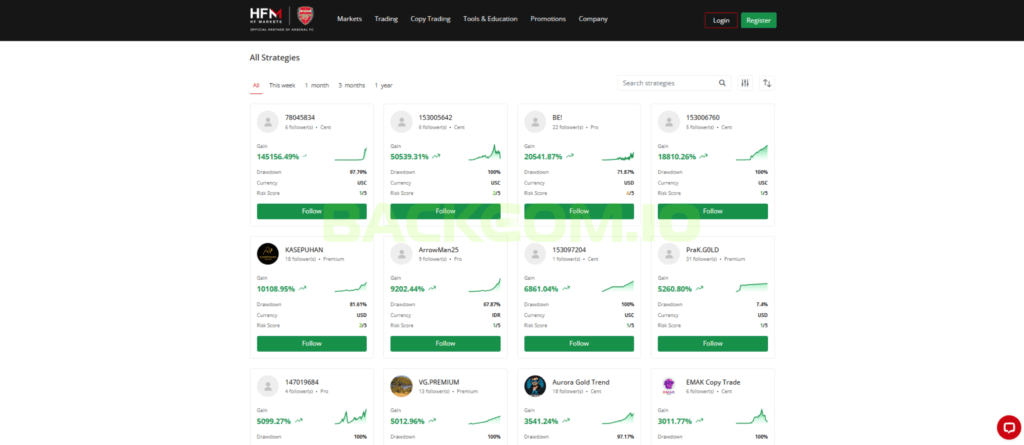
Task: Click the Aurora Gold Trend avatar
Action: [x=535, y=385]
